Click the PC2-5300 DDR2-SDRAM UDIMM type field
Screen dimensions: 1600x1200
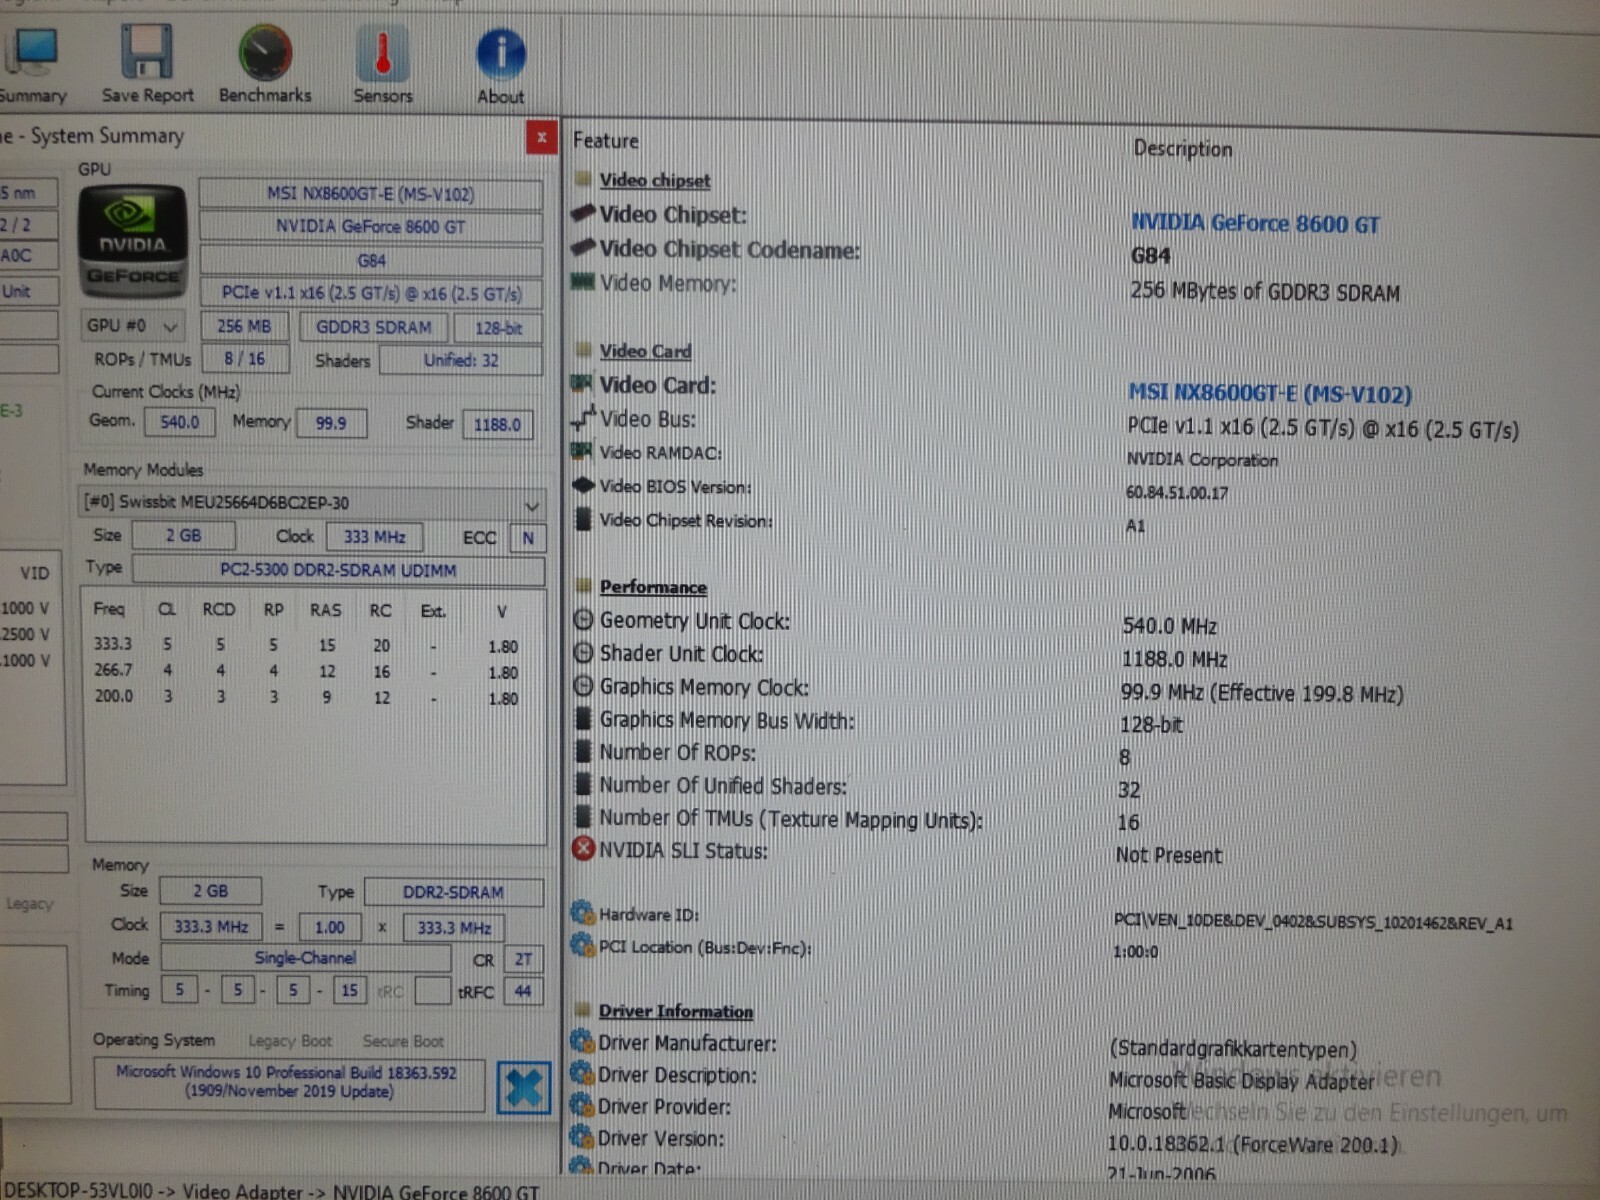[338, 570]
